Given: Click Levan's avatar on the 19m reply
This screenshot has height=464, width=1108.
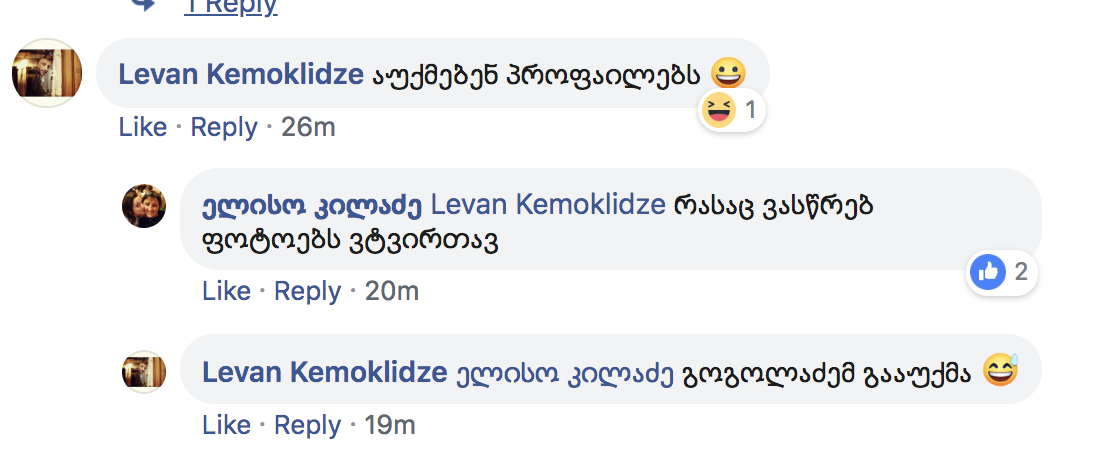Looking at the screenshot, I should (x=144, y=372).
